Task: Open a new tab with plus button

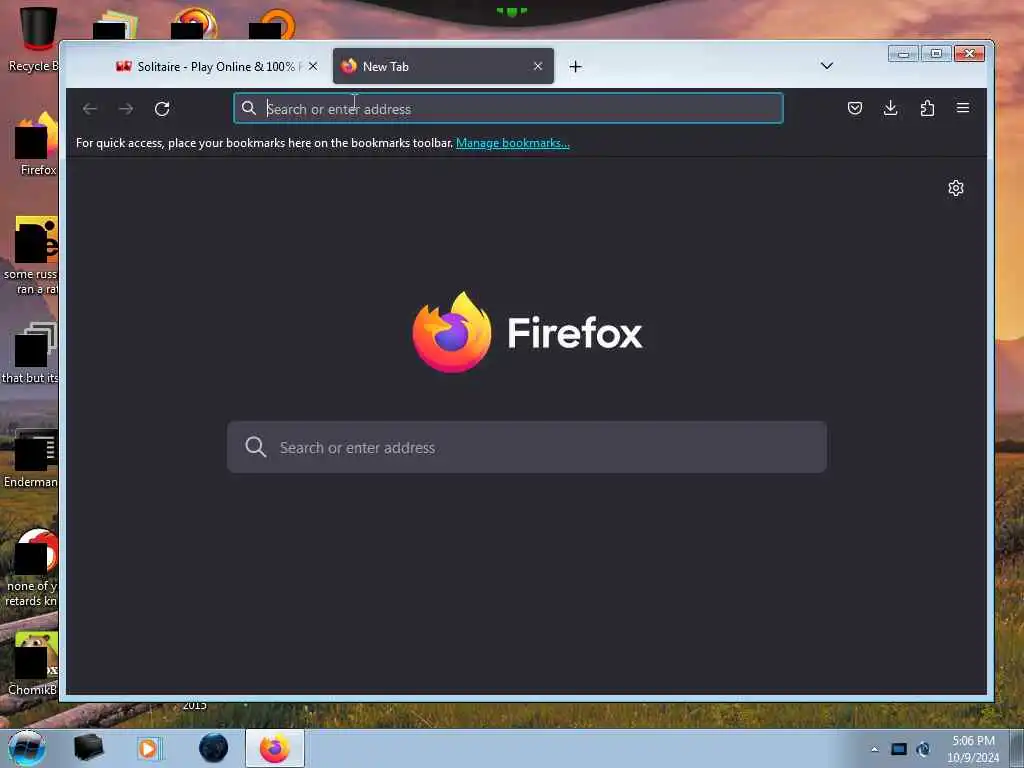Action: tap(575, 67)
